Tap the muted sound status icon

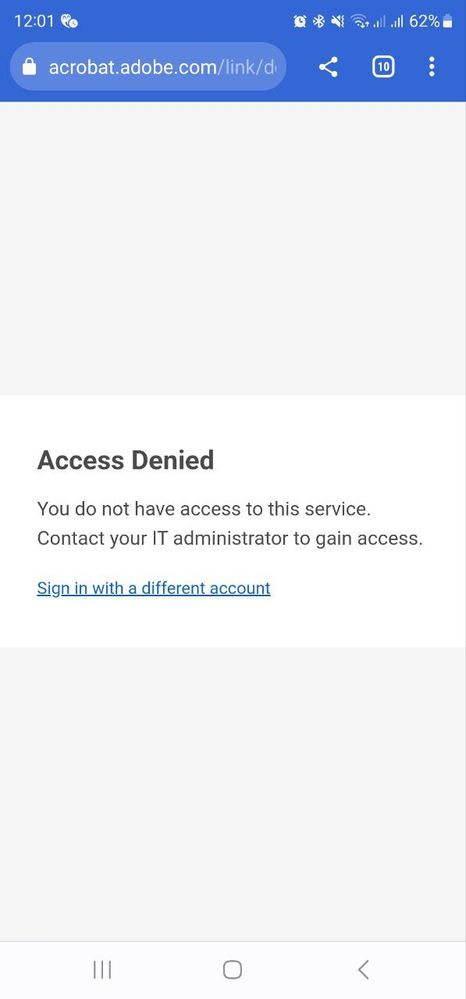tap(337, 22)
